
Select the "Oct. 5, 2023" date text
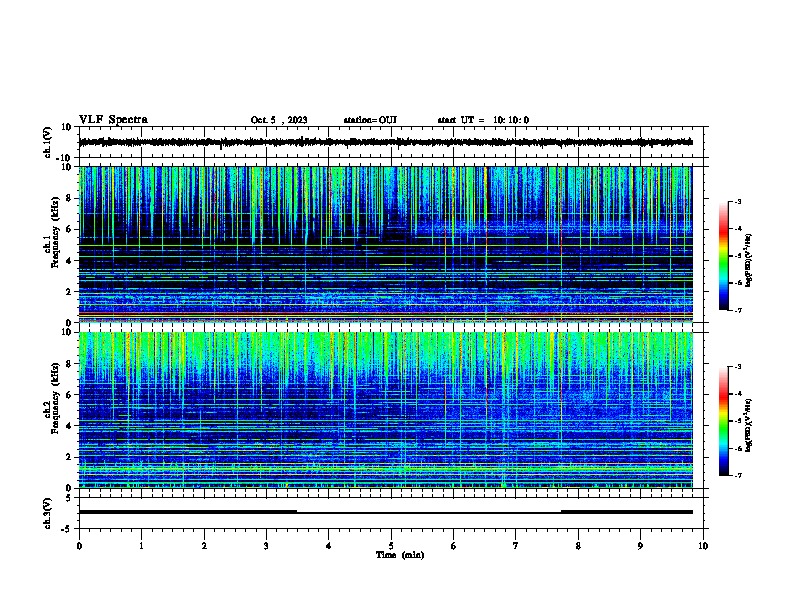coord(279,120)
